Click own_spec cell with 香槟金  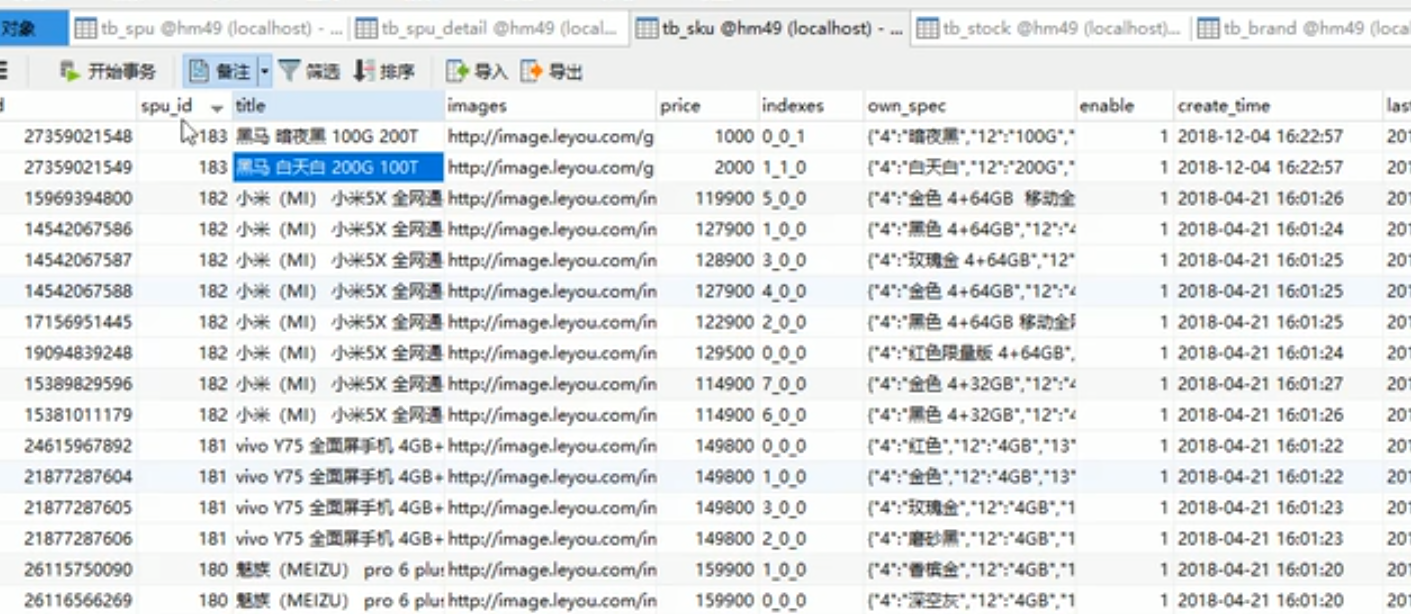coord(970,569)
